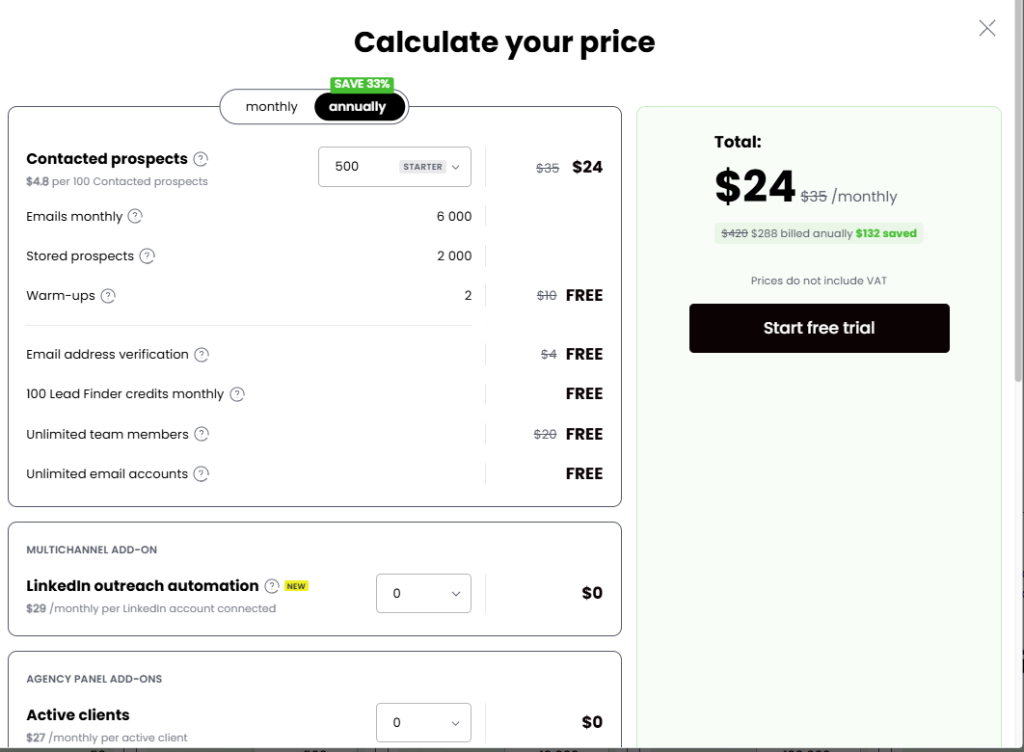Open the Active clients count dropdown

(423, 722)
